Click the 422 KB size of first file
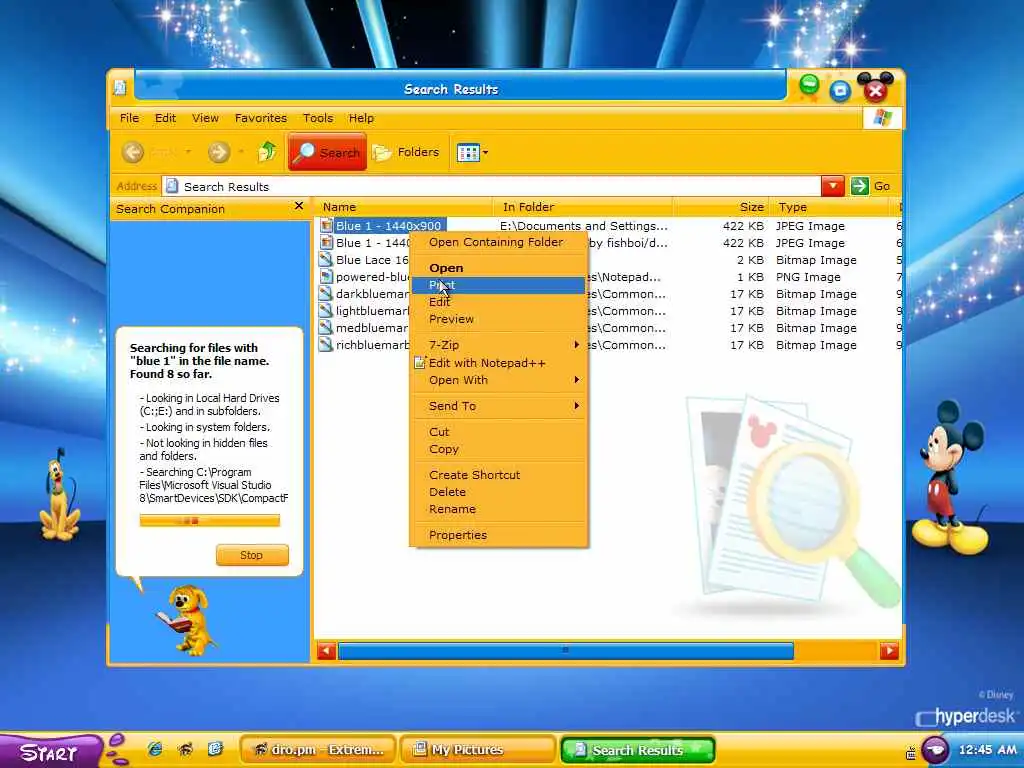 point(743,226)
